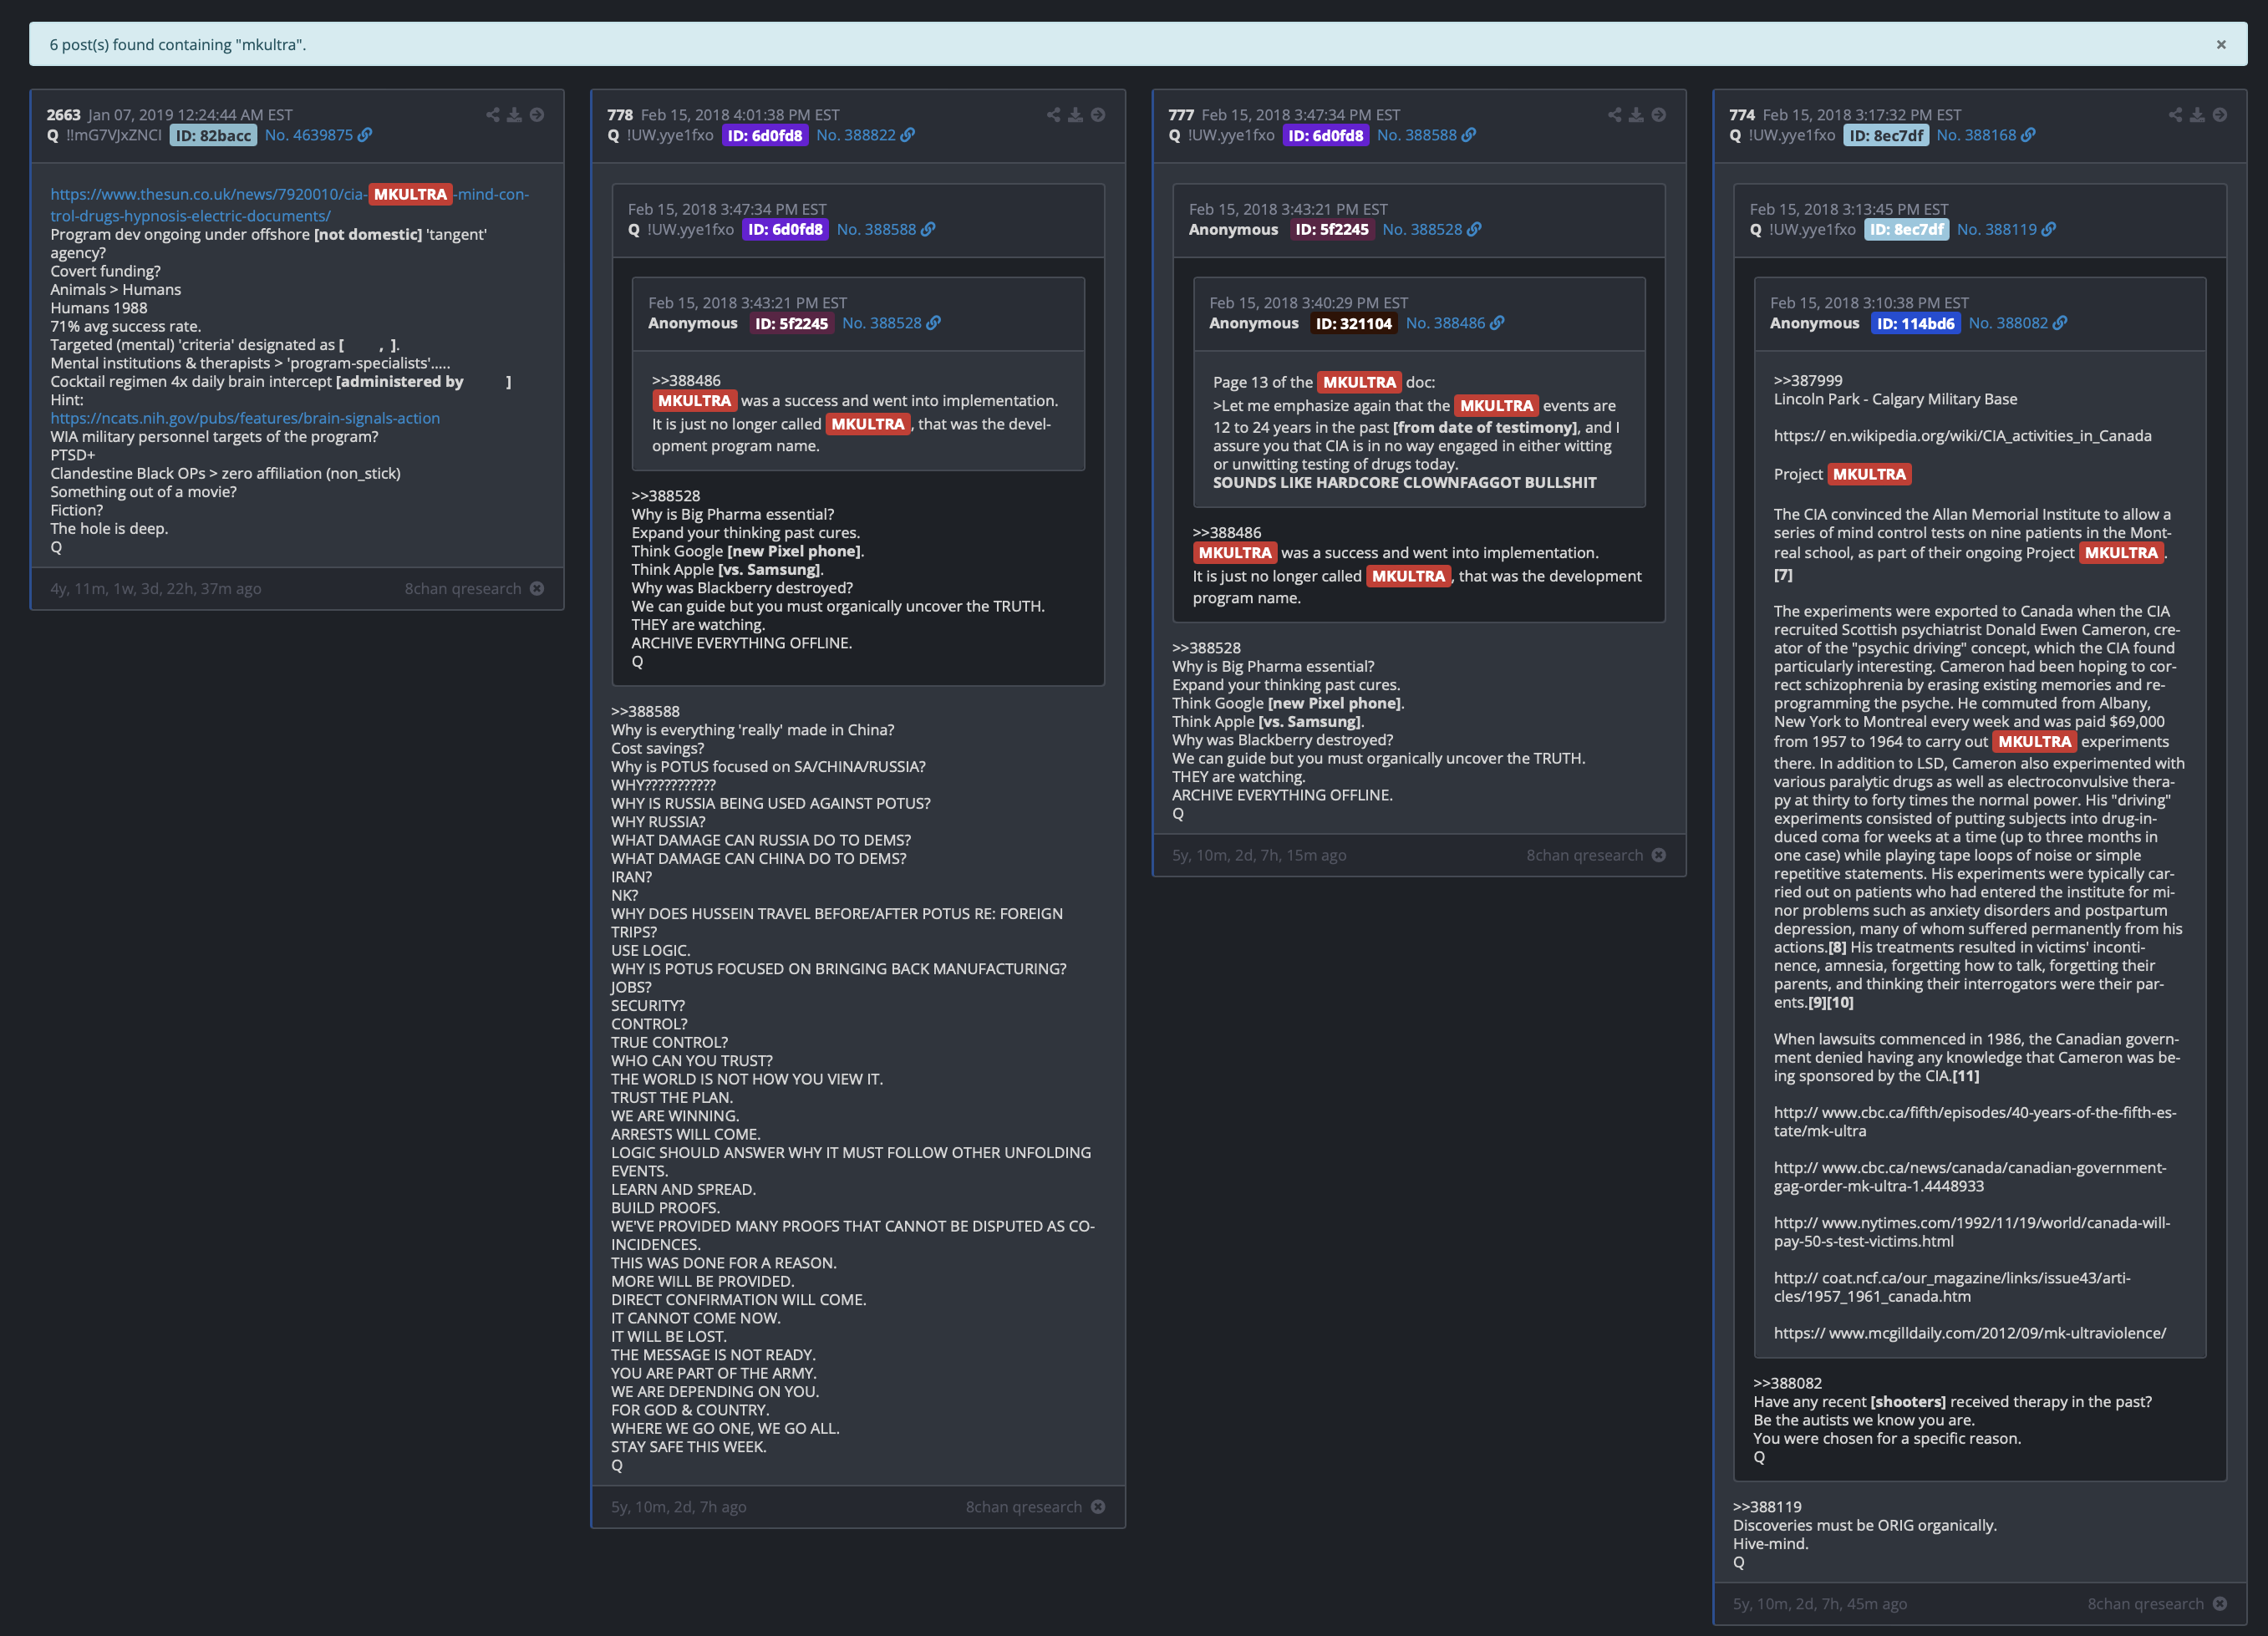Select post number 774 heading
This screenshot has height=1636, width=2268.
pos(1742,115)
